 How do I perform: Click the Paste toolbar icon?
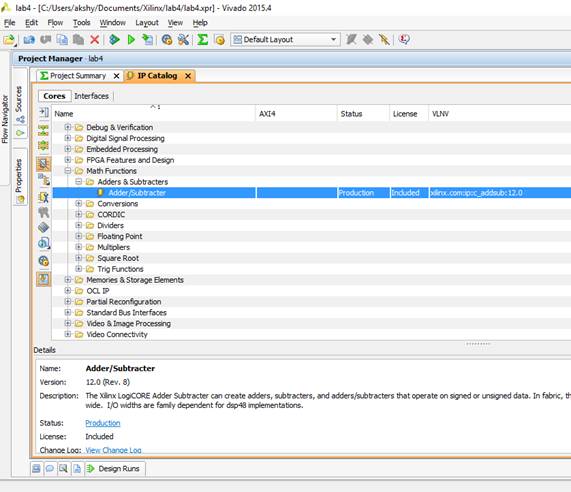pyautogui.click(x=78, y=39)
